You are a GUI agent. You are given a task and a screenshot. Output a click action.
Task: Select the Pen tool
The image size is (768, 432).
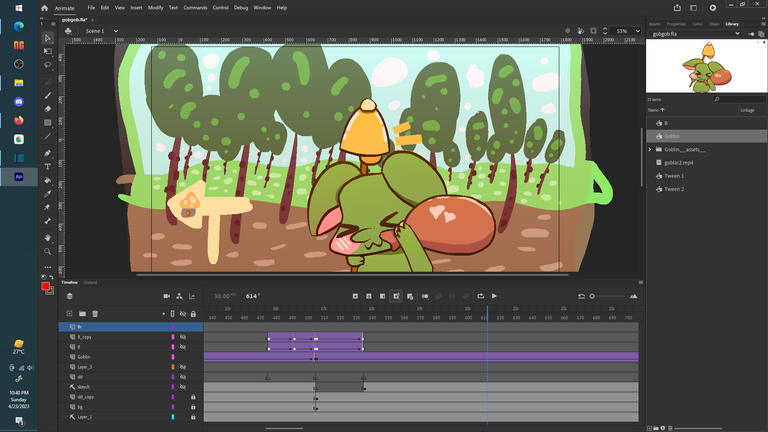[x=48, y=153]
